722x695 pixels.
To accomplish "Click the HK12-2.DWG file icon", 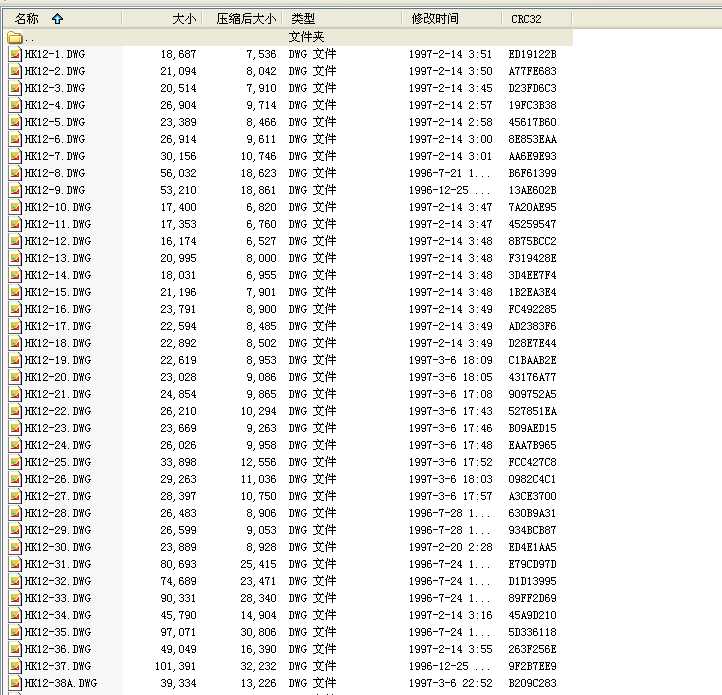I will coord(15,71).
